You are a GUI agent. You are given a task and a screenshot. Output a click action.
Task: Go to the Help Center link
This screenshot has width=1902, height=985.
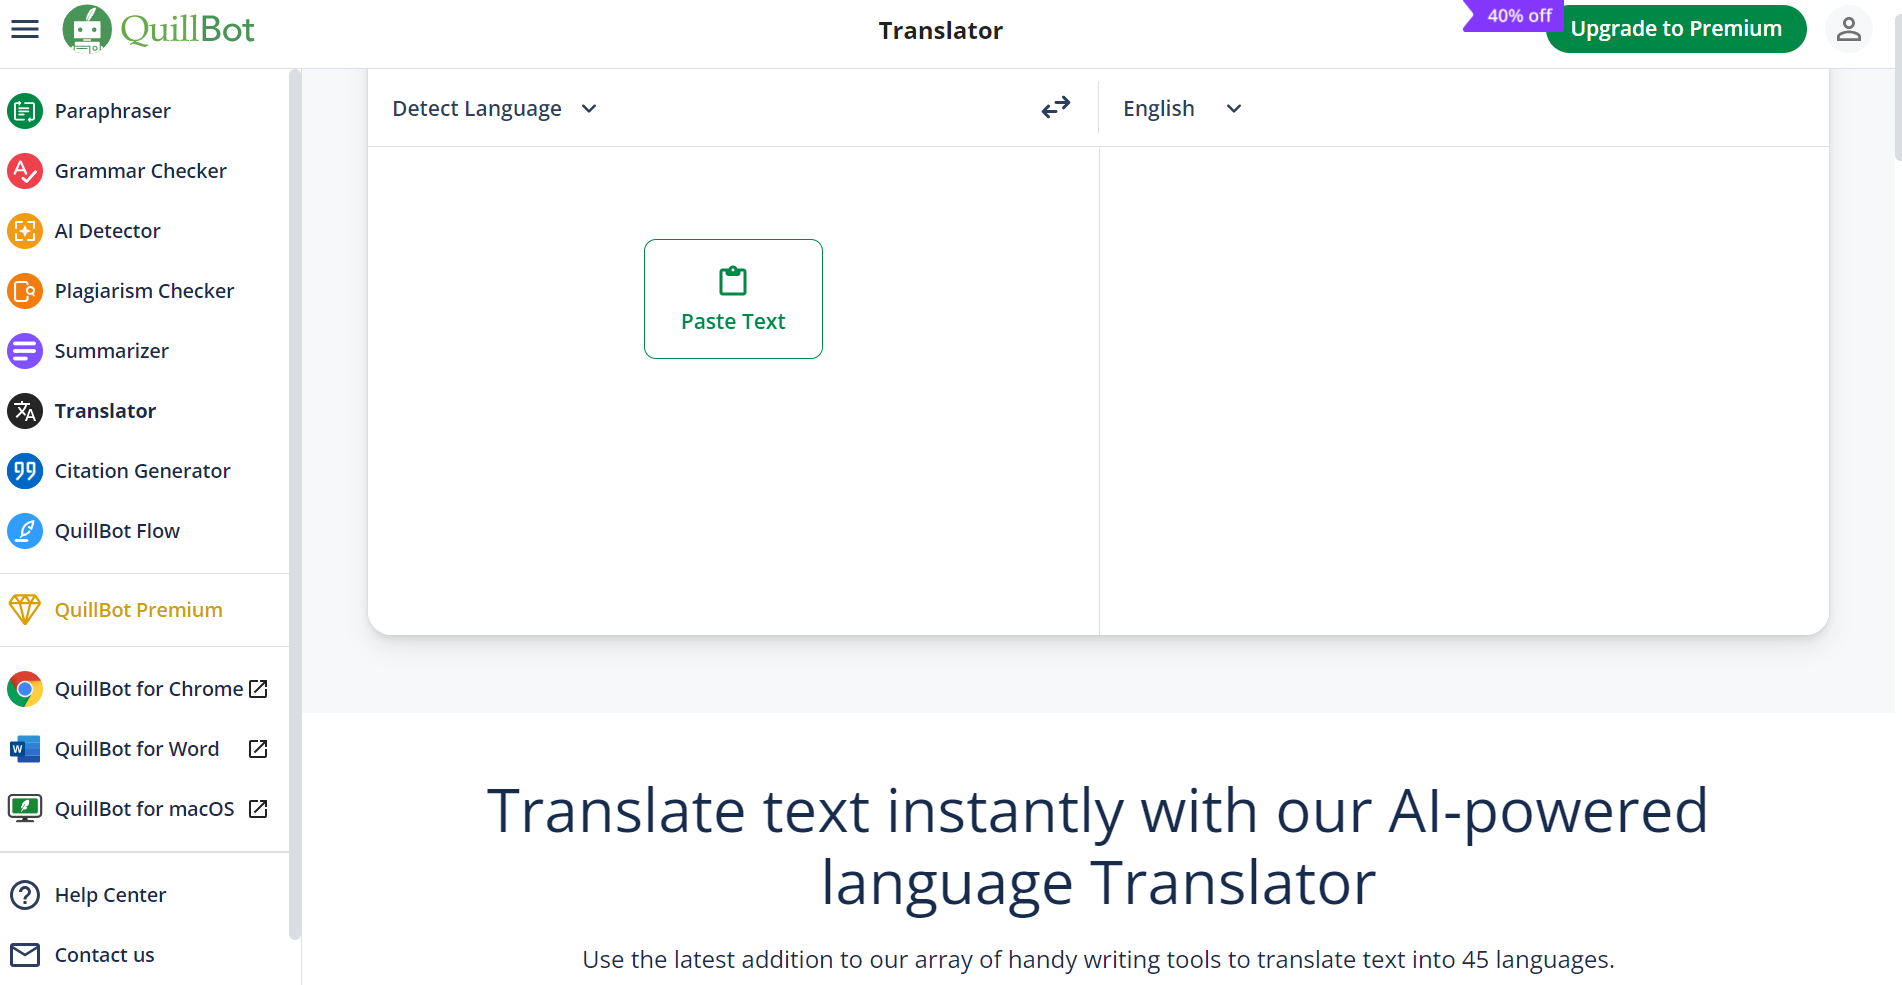pos(110,895)
